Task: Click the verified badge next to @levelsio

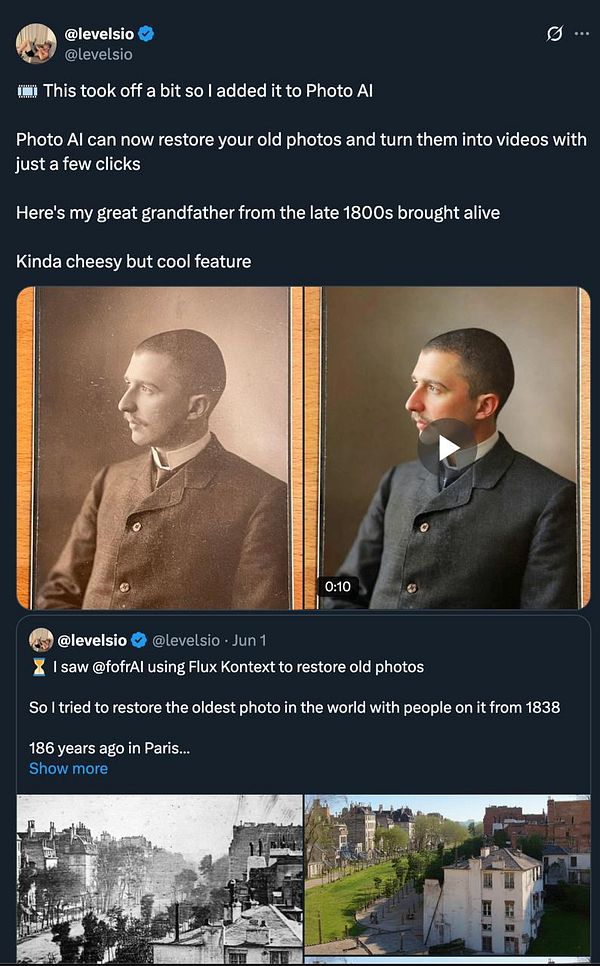Action: pyautogui.click(x=146, y=32)
